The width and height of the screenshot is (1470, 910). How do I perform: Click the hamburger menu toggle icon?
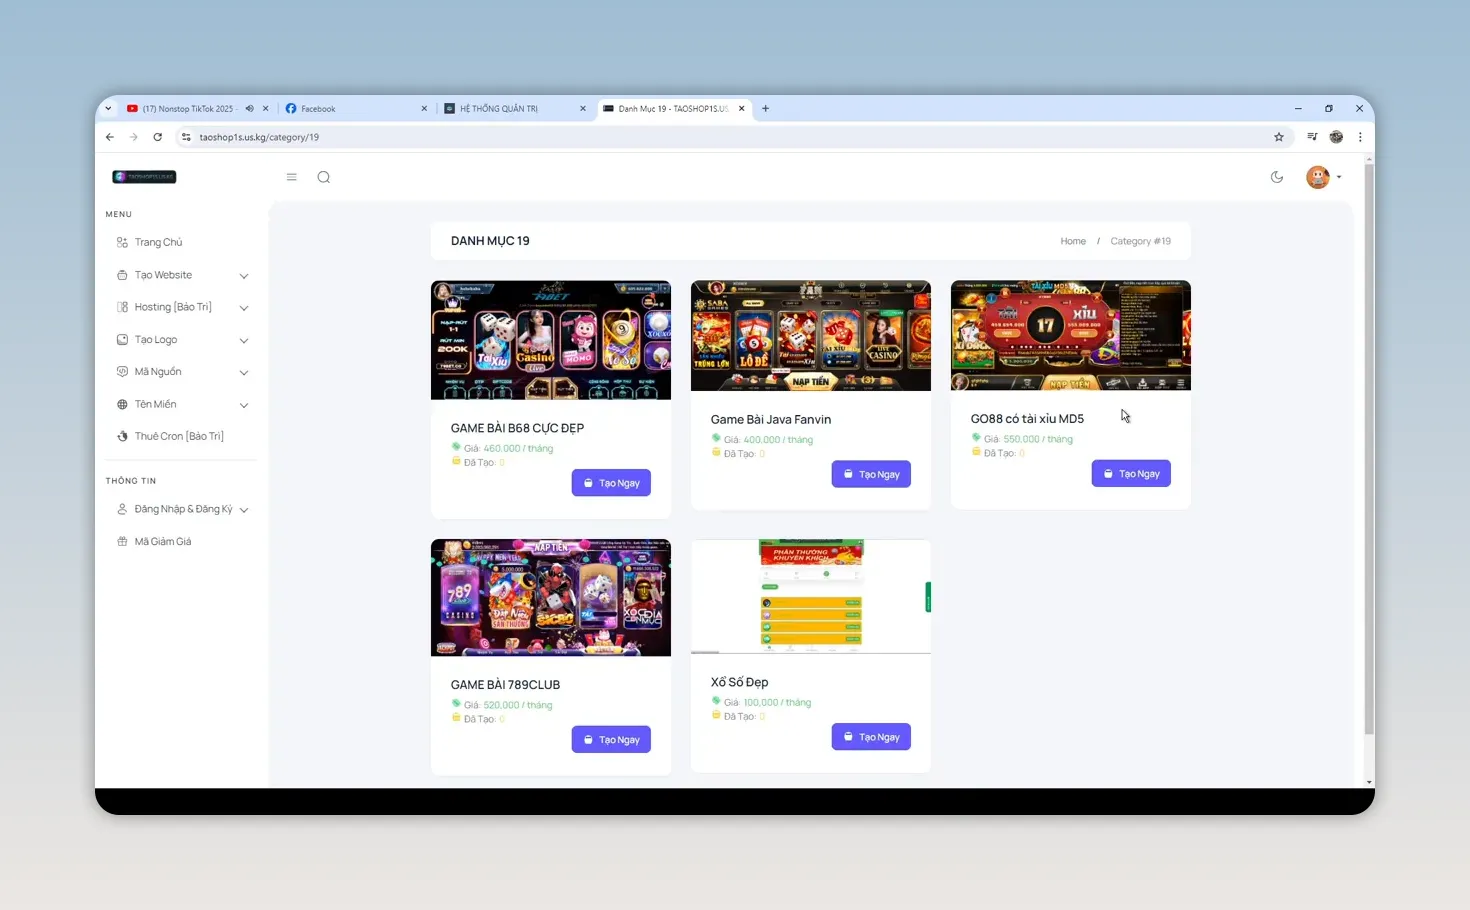[291, 177]
